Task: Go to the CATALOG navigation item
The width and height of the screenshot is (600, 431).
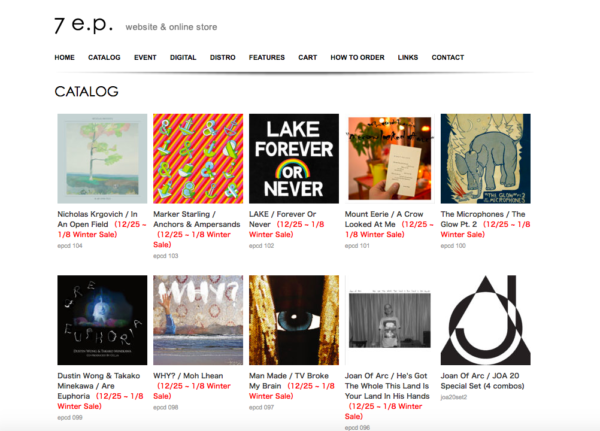Action: pyautogui.click(x=104, y=57)
